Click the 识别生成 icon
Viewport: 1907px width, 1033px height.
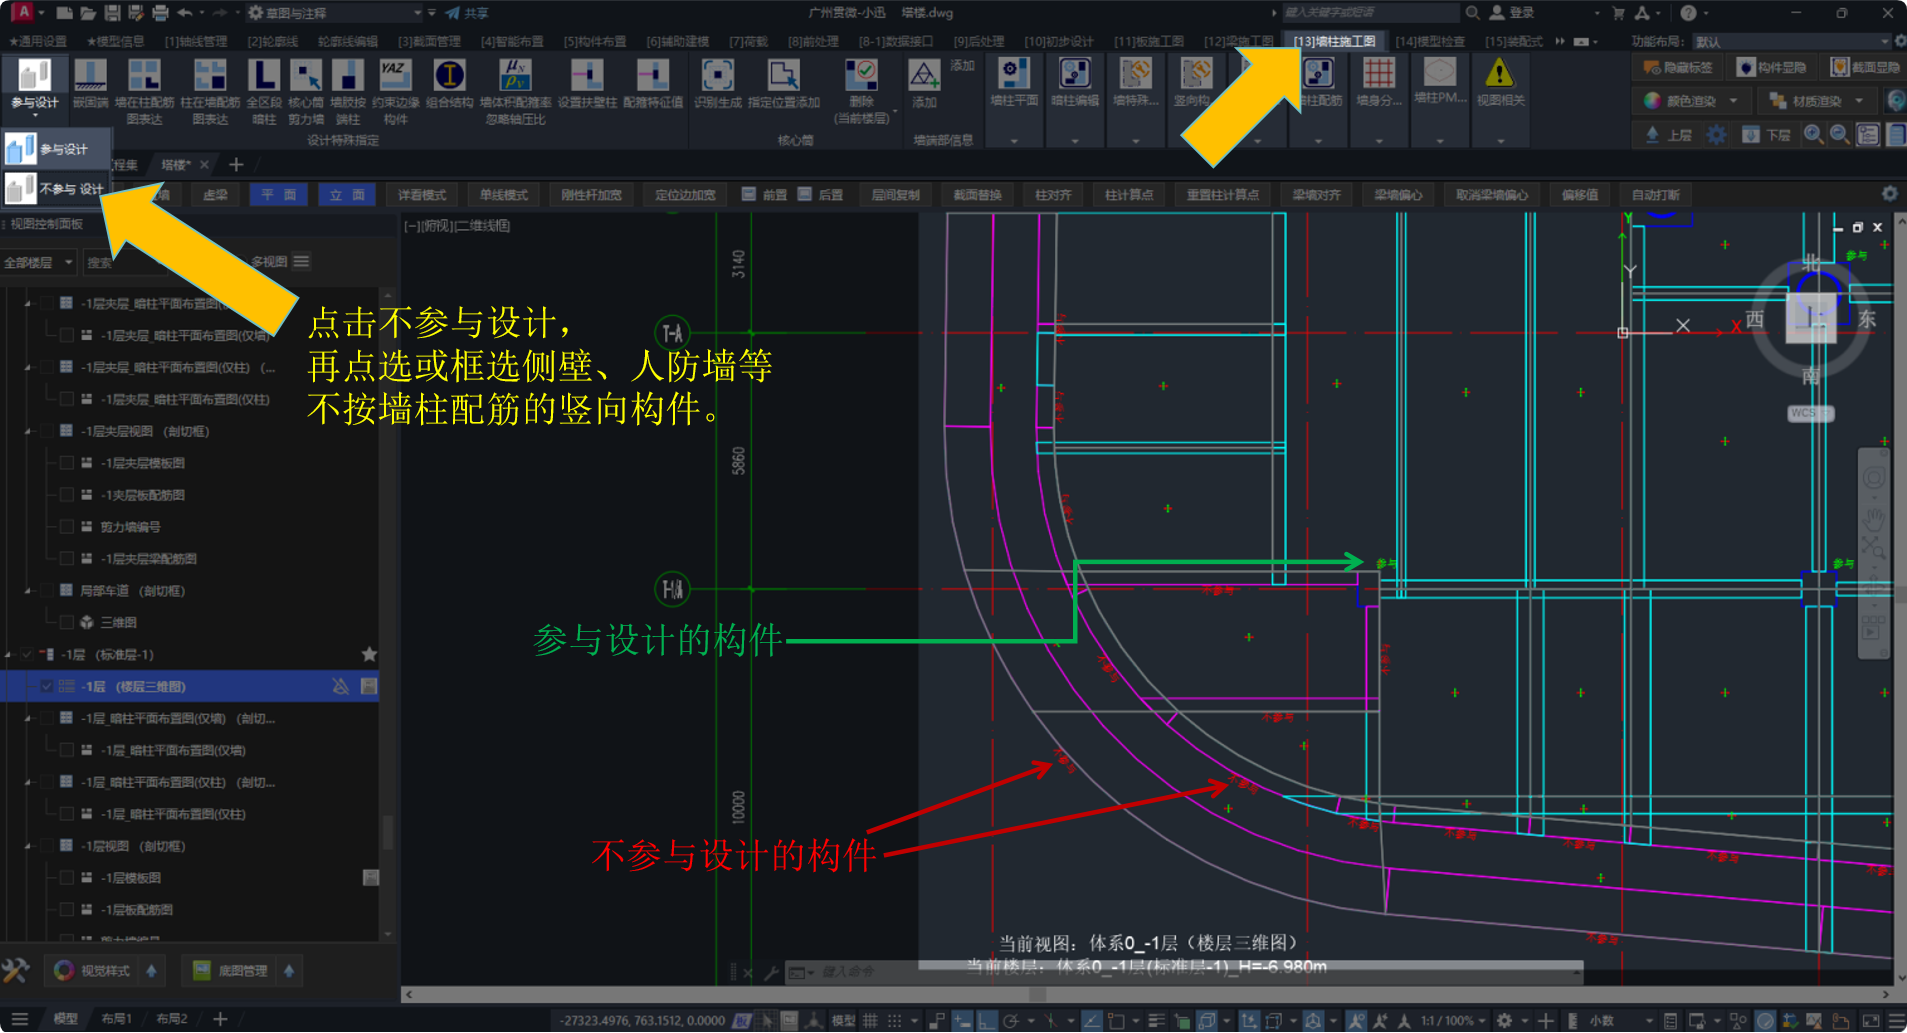pyautogui.click(x=717, y=76)
